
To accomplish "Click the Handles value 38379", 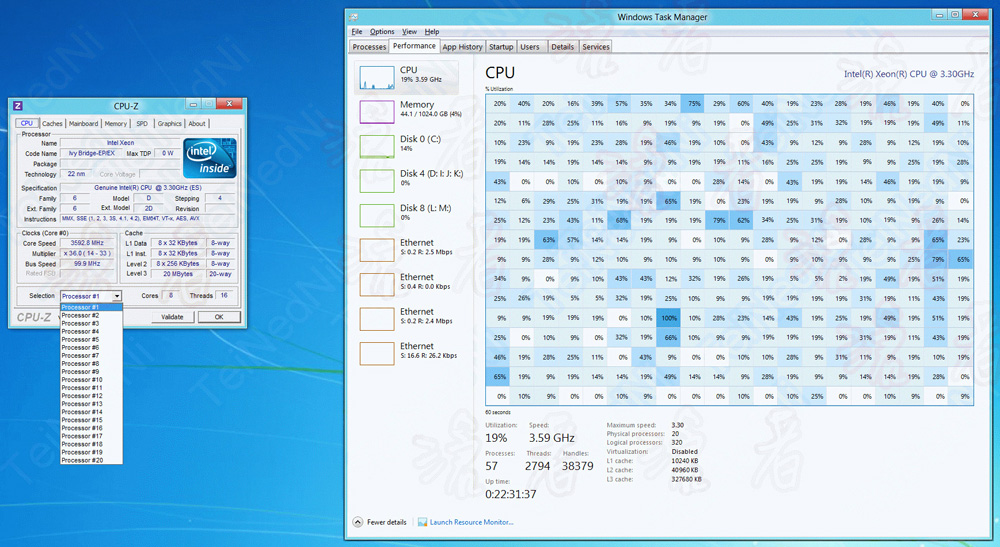I will pos(578,466).
